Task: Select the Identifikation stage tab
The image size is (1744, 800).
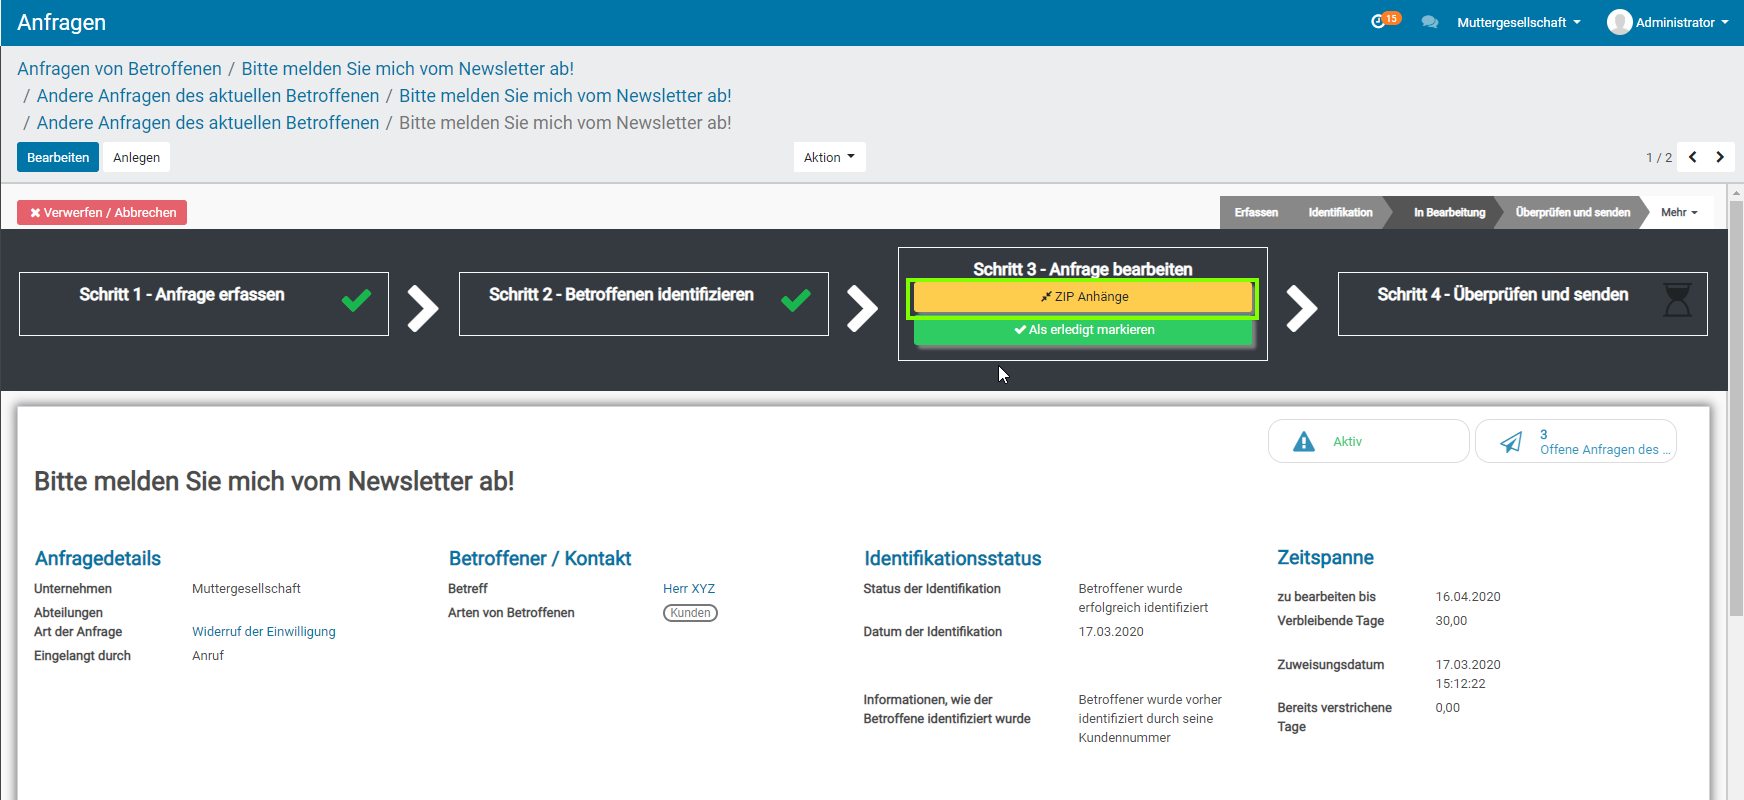Action: tap(1340, 212)
